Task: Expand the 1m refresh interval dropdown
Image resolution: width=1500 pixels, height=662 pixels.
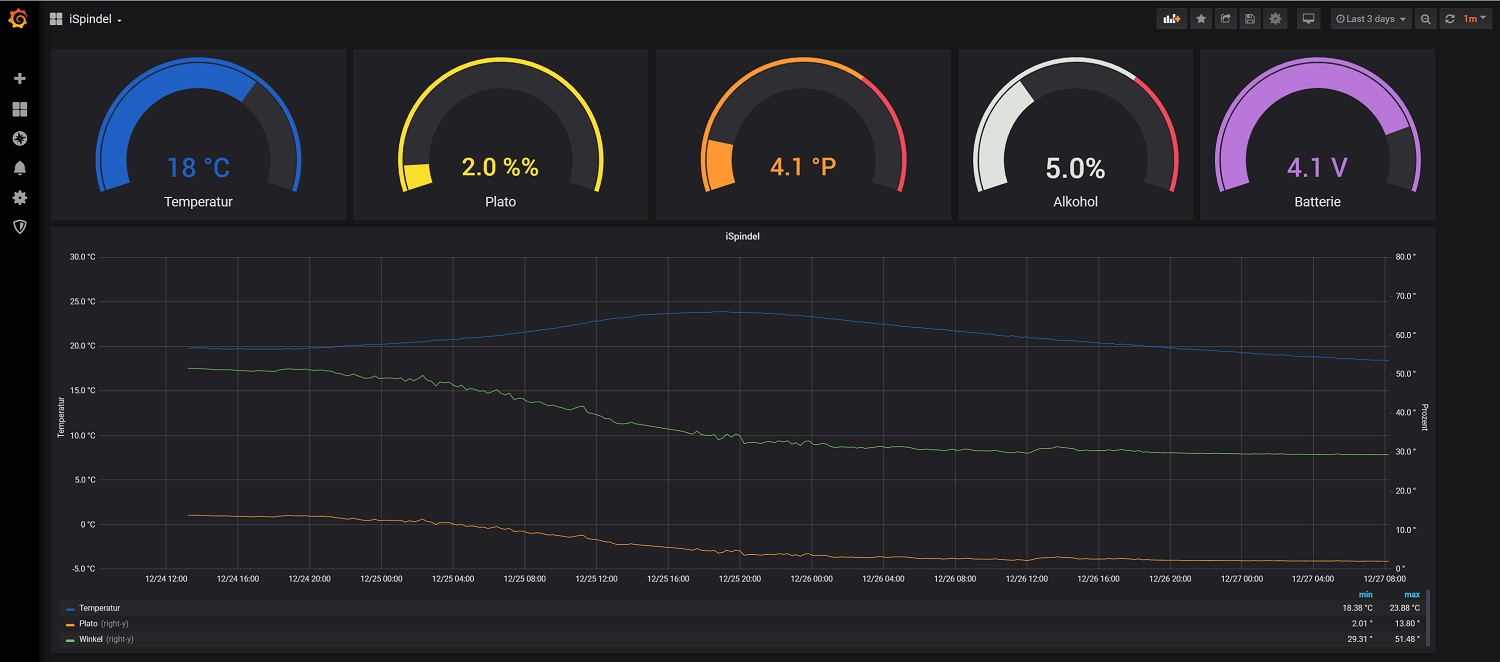Action: point(1476,19)
